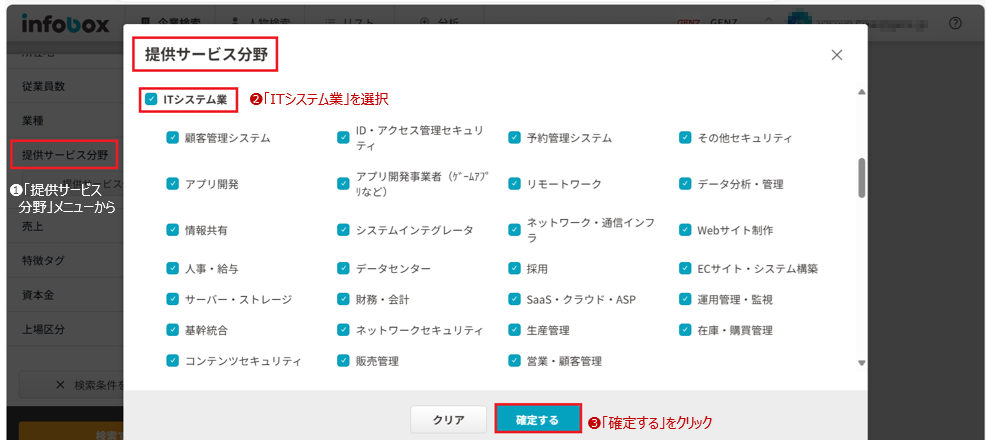This screenshot has height=445, width=988.
Task: Open the help question mark icon
Action: [955, 23]
